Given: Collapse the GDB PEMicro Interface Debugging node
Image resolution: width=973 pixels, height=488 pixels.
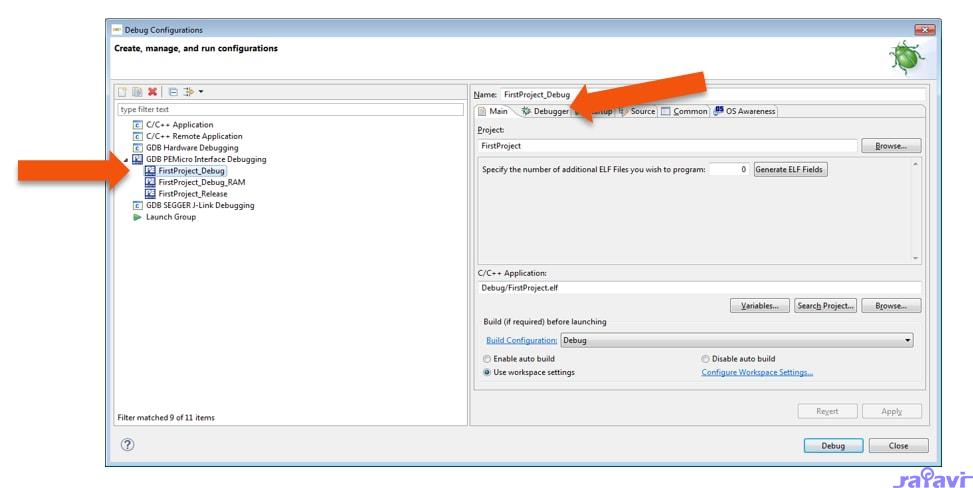Looking at the screenshot, I should [x=126, y=159].
